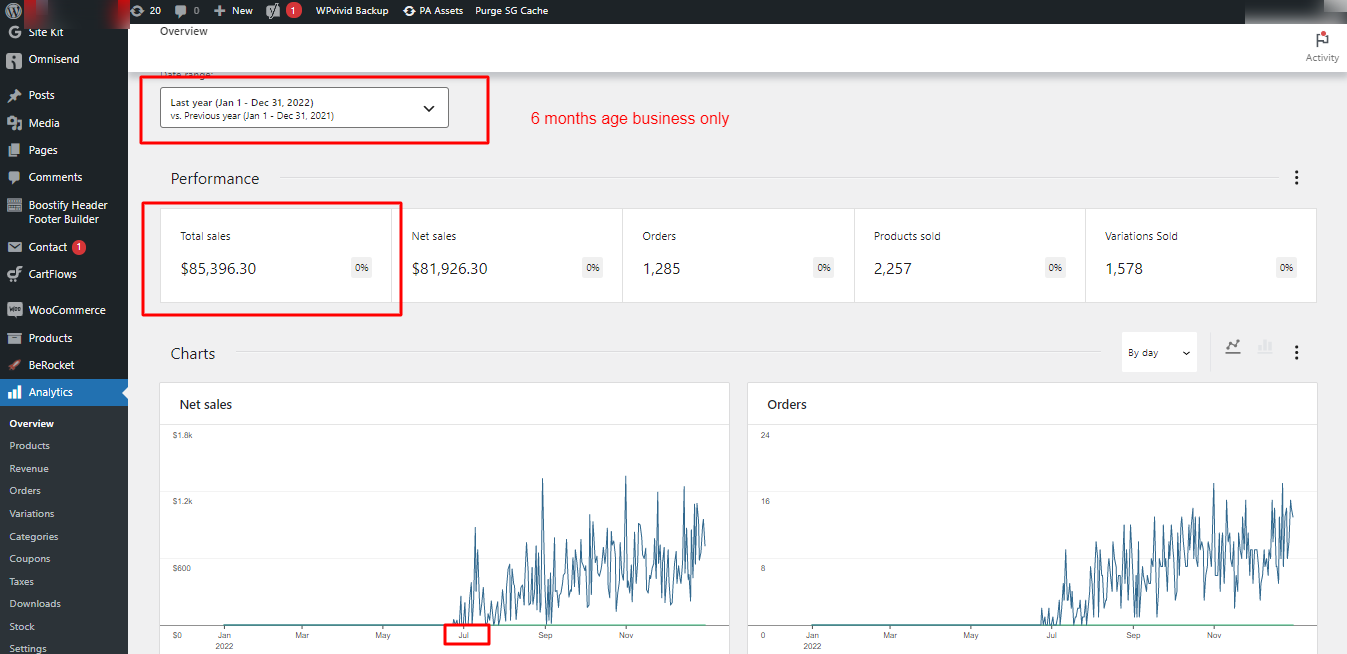Open Analytics Stock report

click(x=22, y=627)
